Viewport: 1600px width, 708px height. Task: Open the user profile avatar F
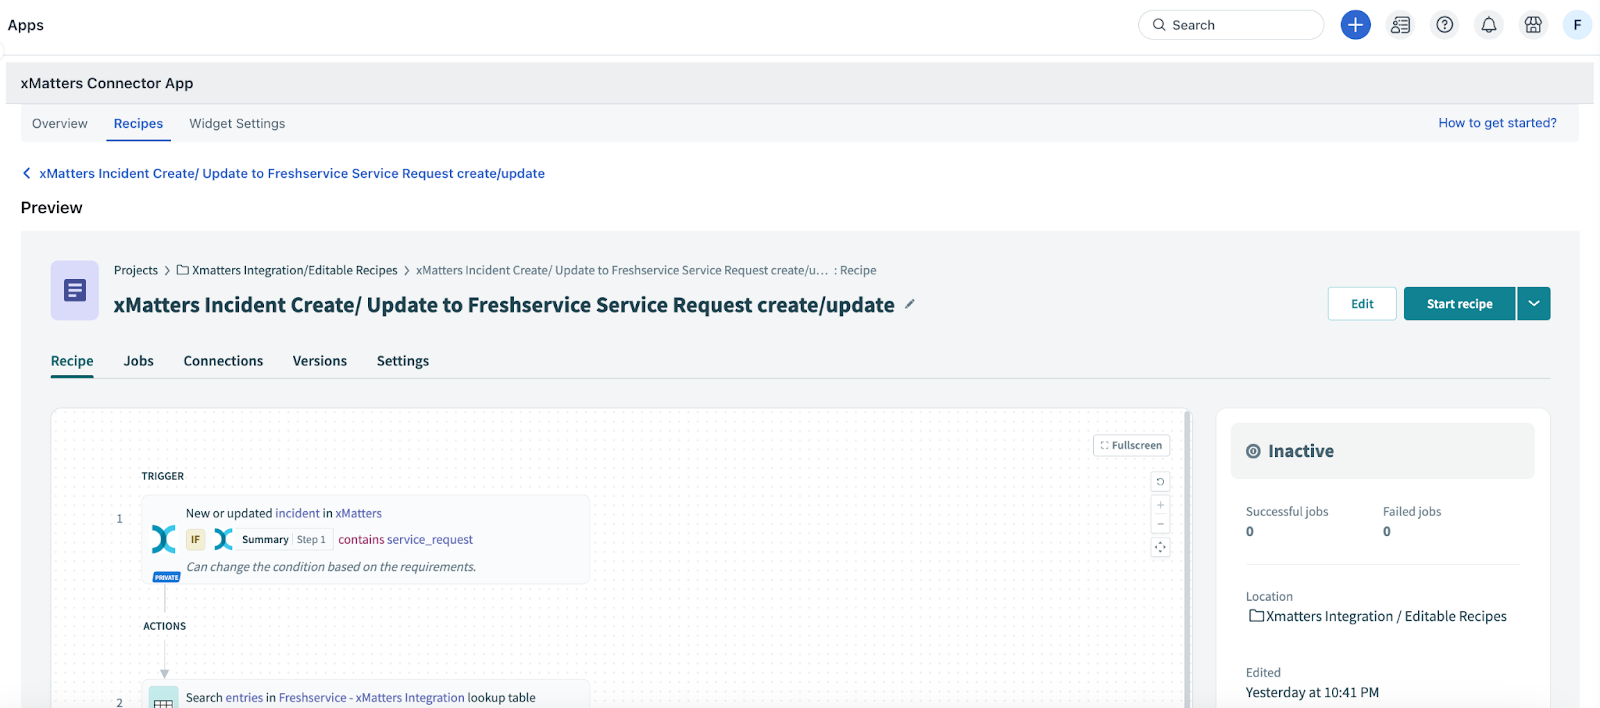[1577, 25]
